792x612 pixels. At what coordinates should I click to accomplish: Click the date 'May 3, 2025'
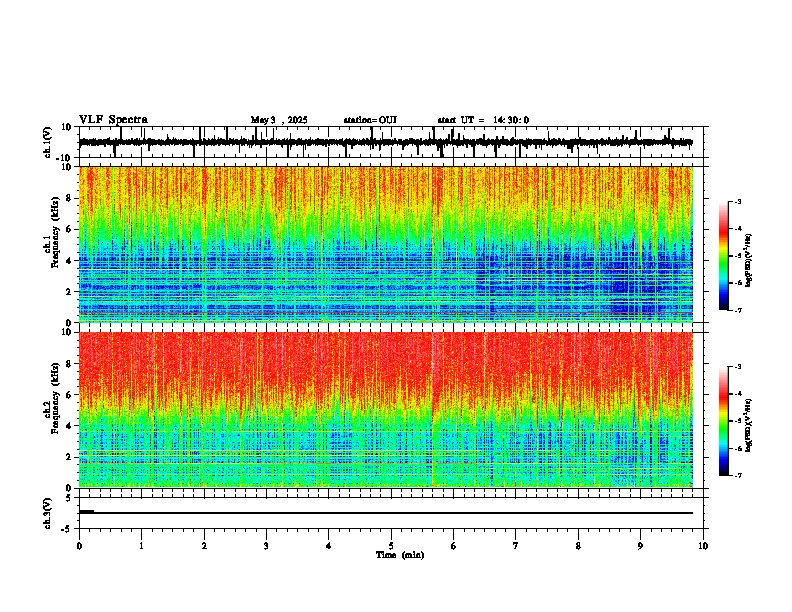279,120
